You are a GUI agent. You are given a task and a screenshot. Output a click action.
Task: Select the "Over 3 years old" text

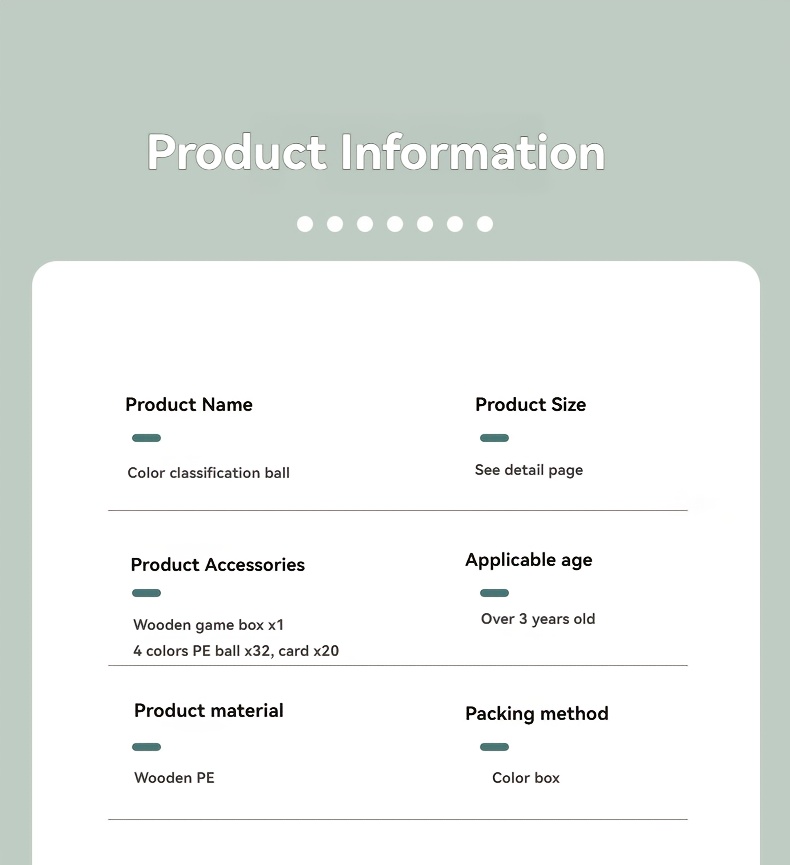tap(538, 619)
